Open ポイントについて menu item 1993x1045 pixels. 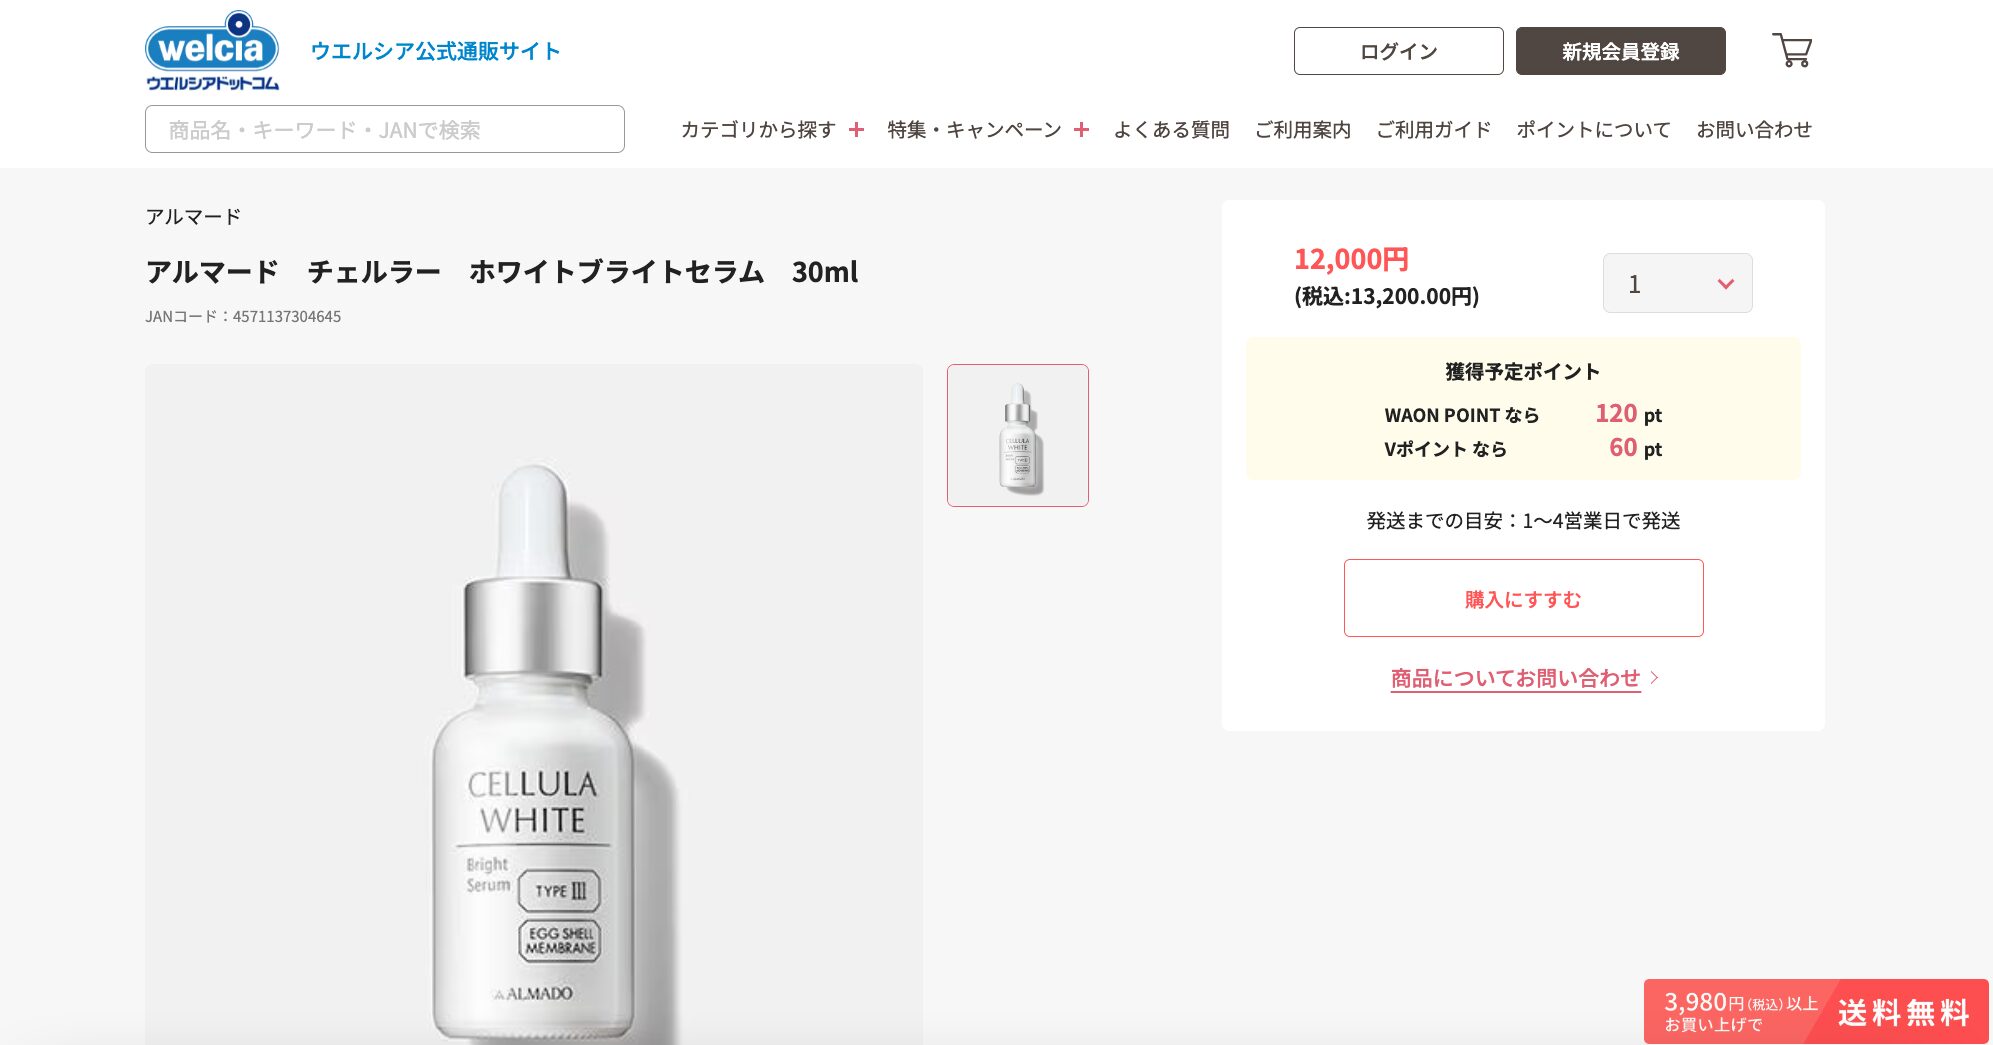click(x=1593, y=129)
